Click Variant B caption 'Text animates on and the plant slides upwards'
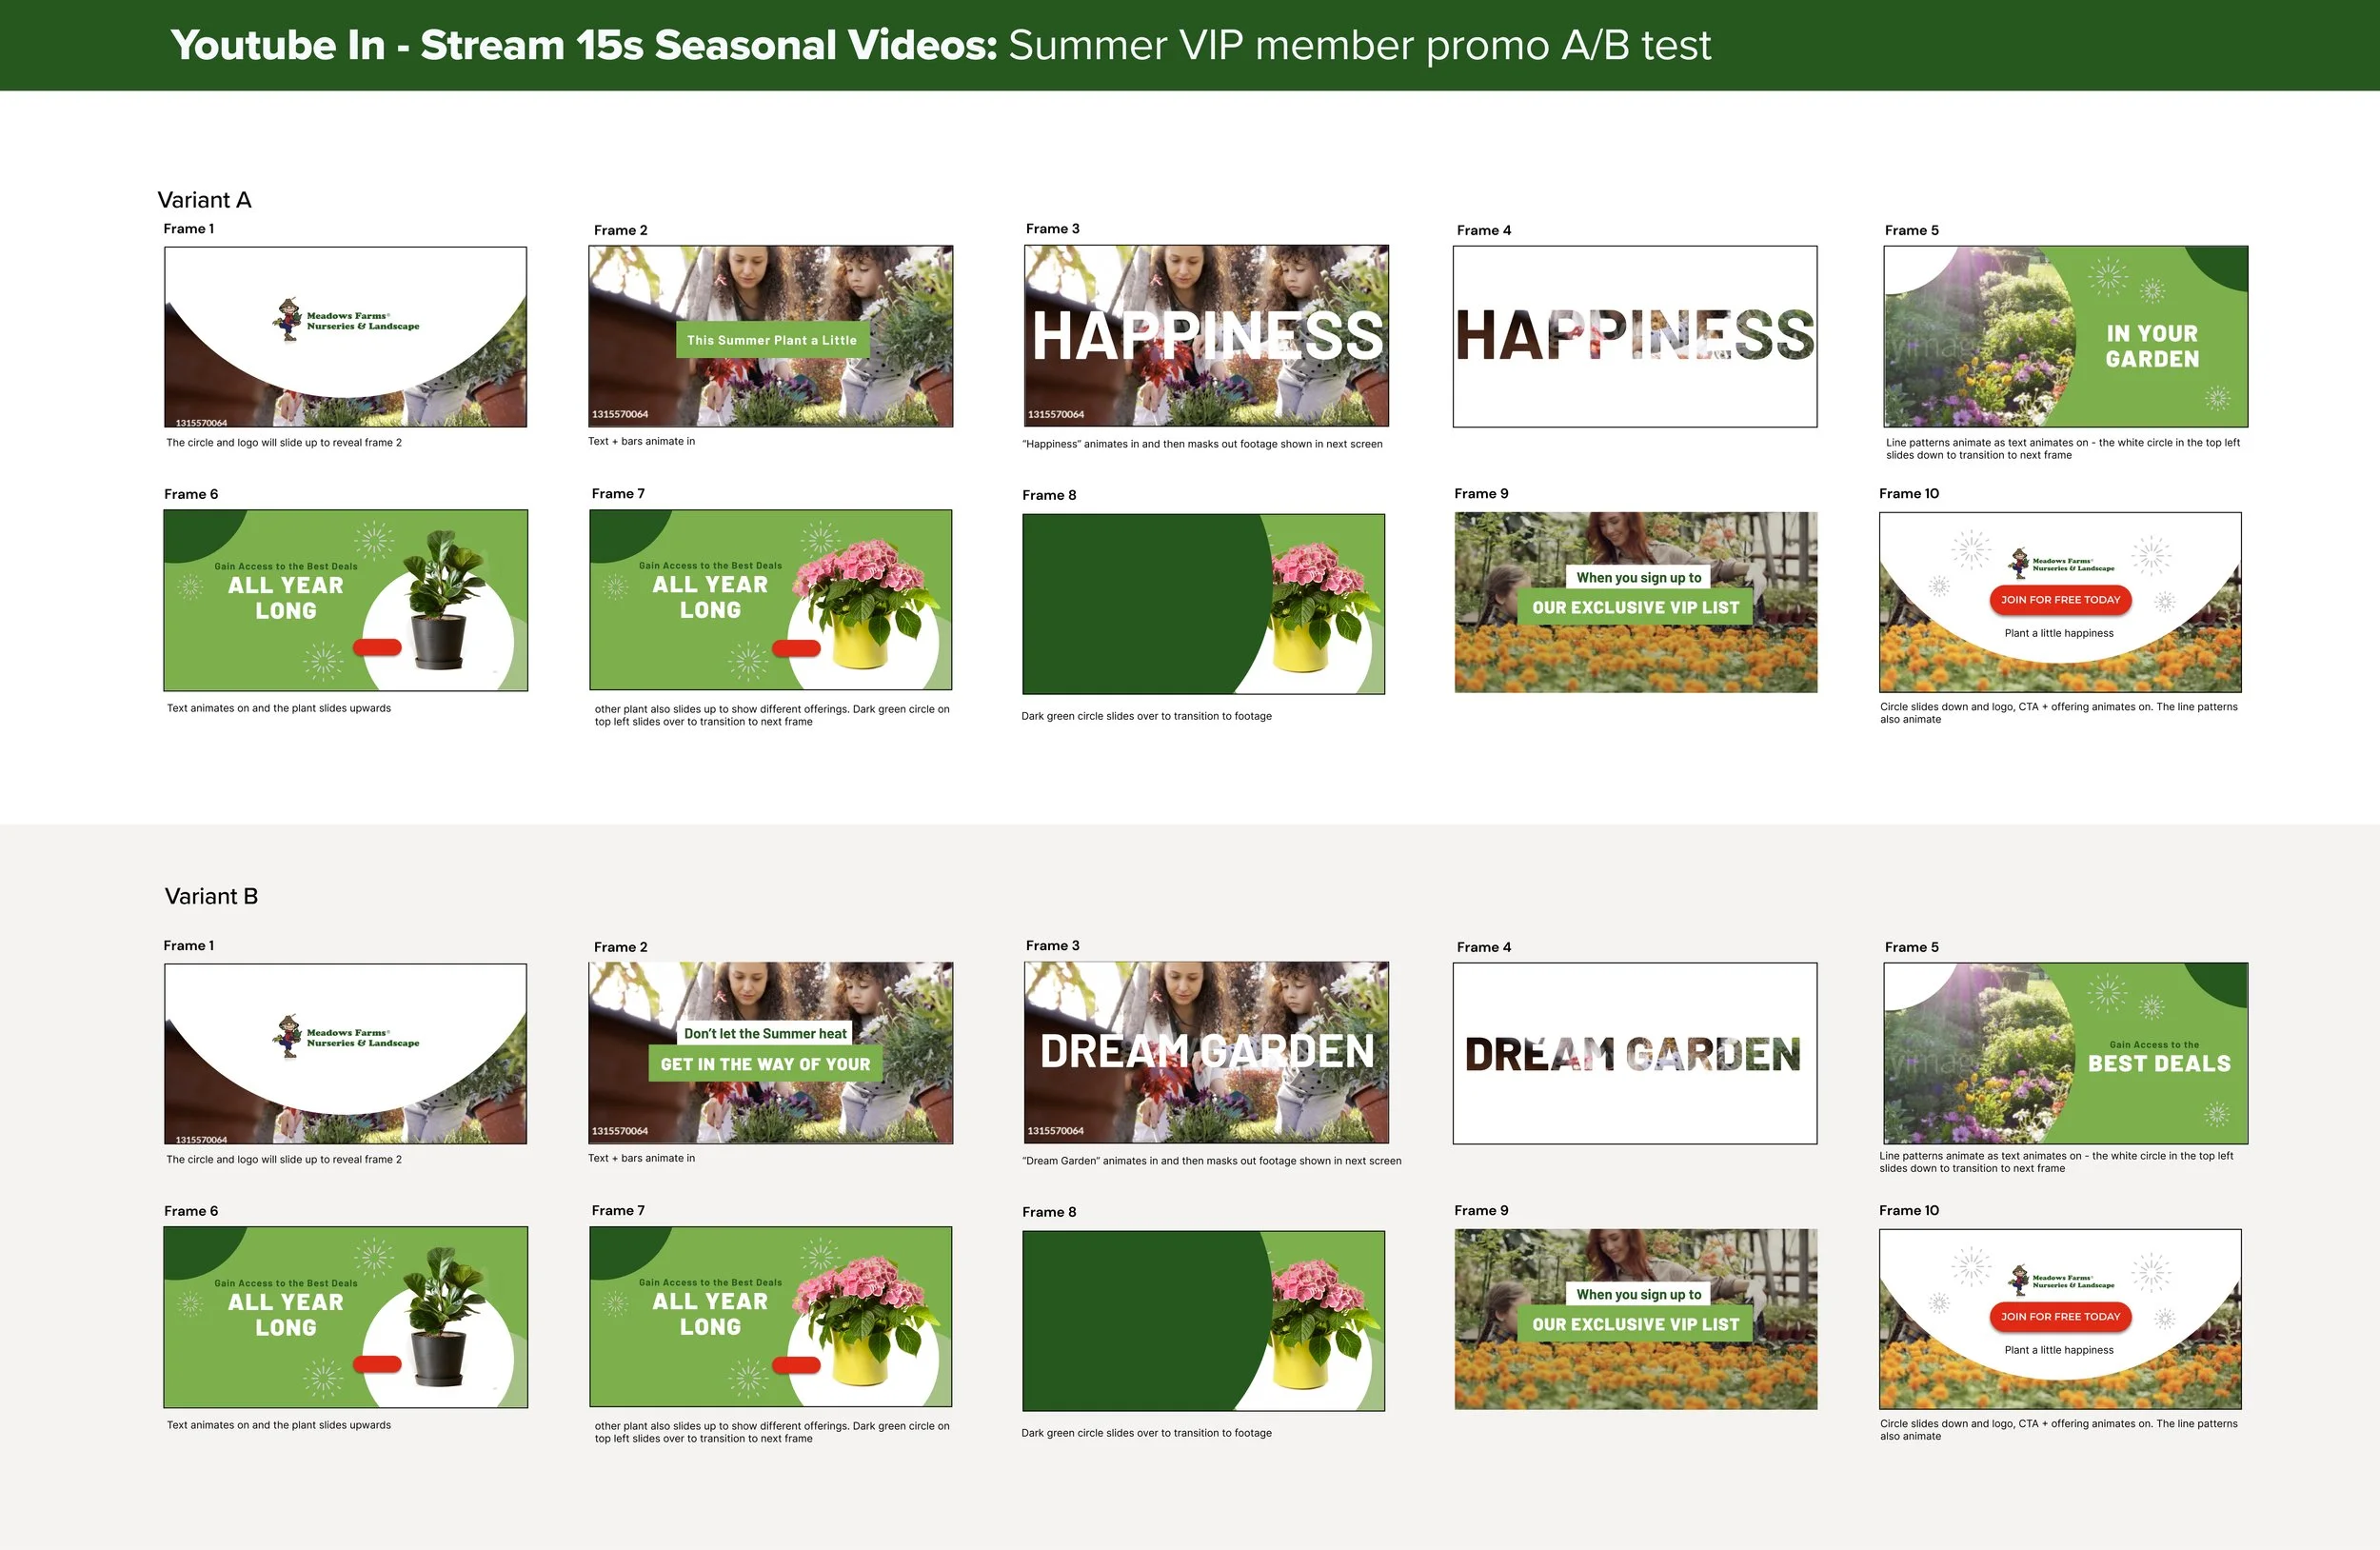This screenshot has height=1550, width=2380. pyautogui.click(x=279, y=1425)
